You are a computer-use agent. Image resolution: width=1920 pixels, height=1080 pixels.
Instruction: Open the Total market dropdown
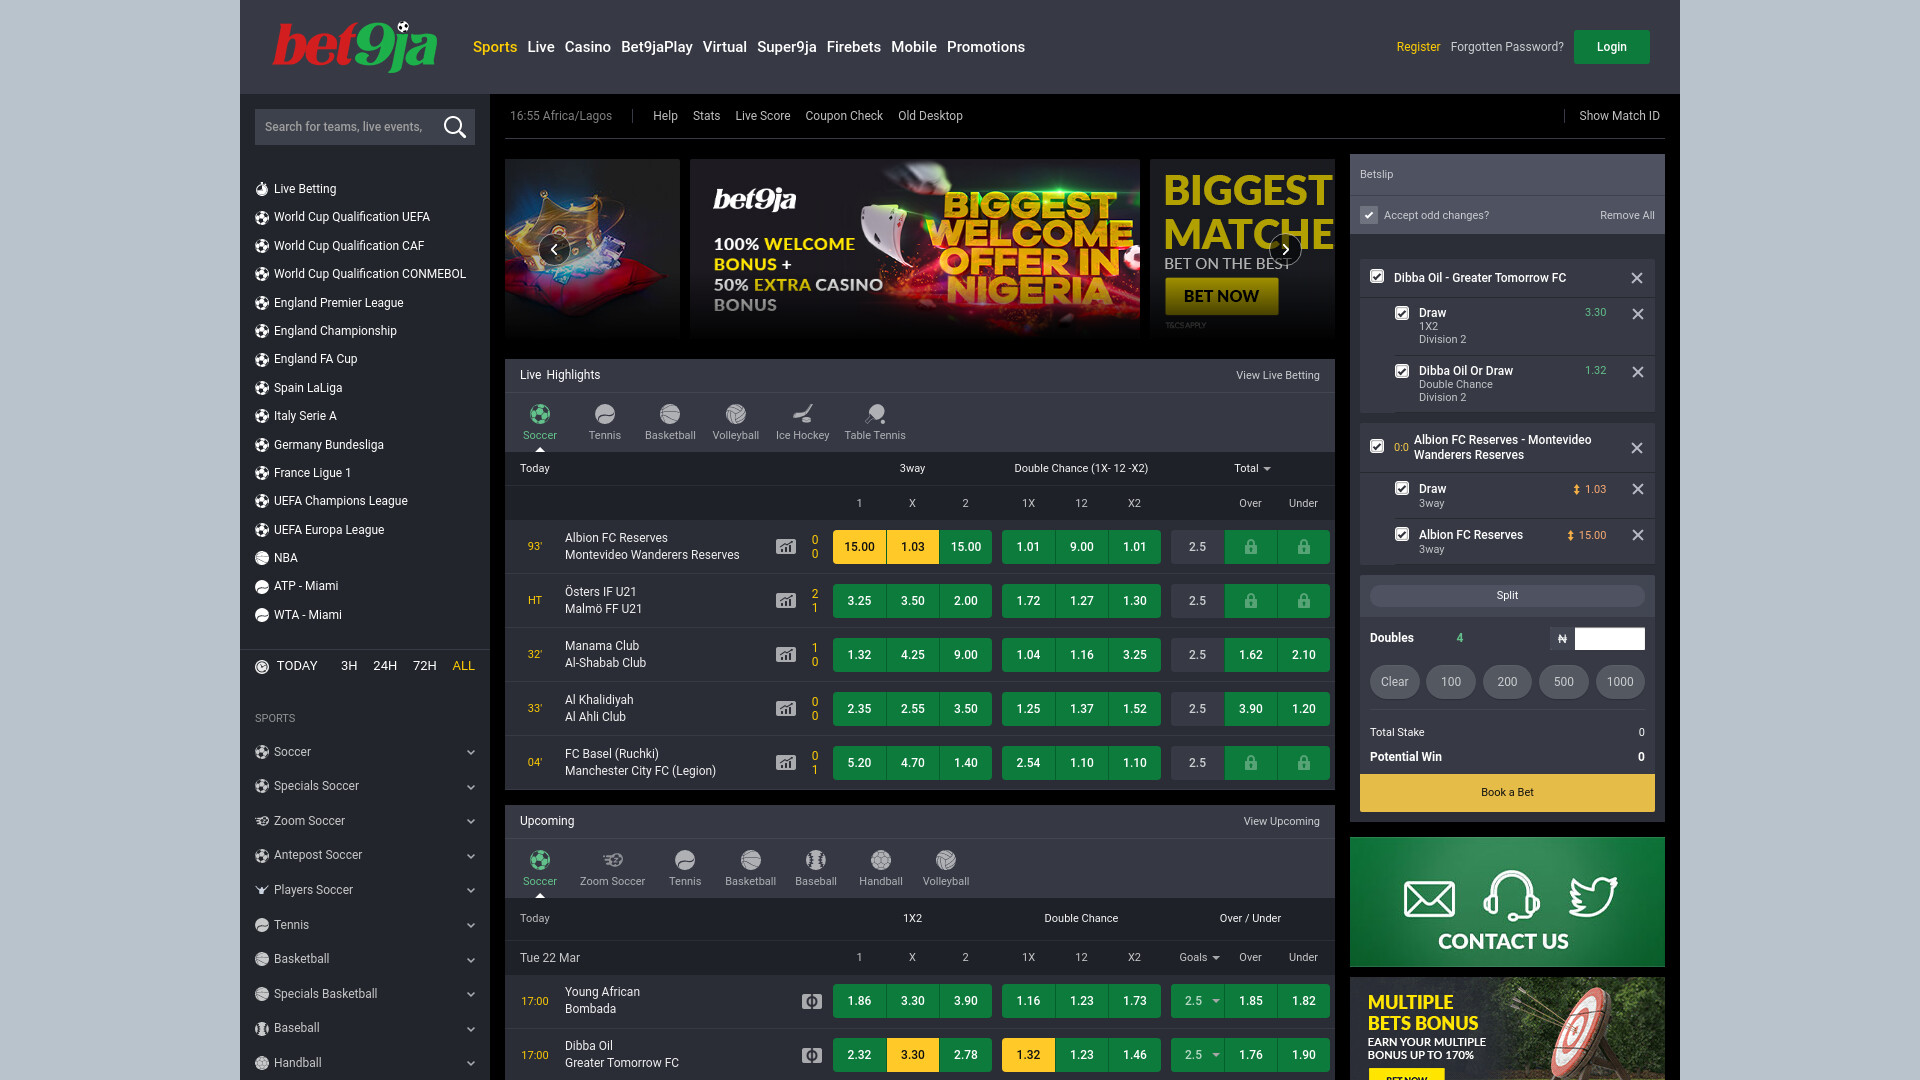(1252, 468)
